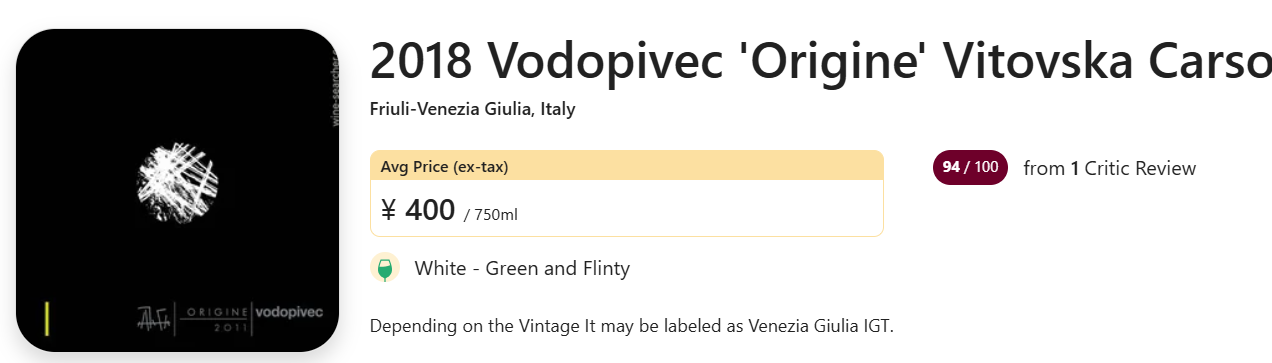Screen dimensions: 1272x363
Task: Click the bold '1' in Critic Review count
Action: pyautogui.click(x=1075, y=168)
